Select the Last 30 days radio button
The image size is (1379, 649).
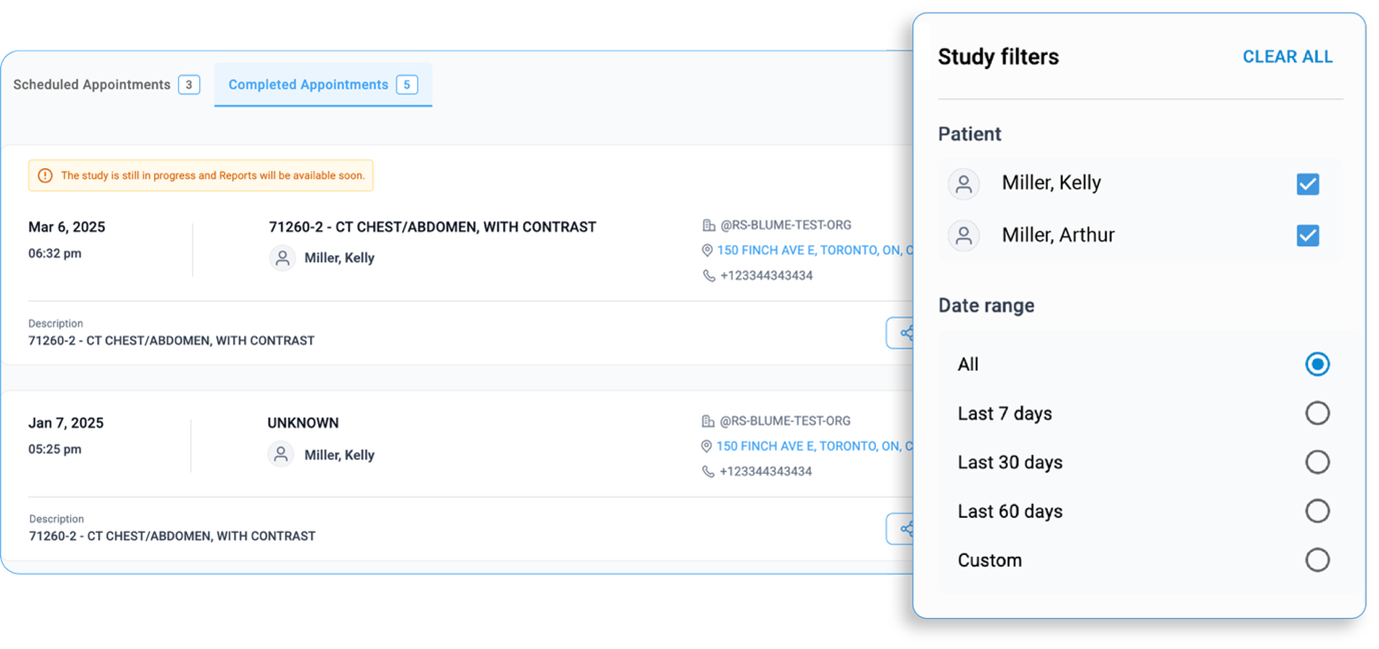tap(1317, 462)
